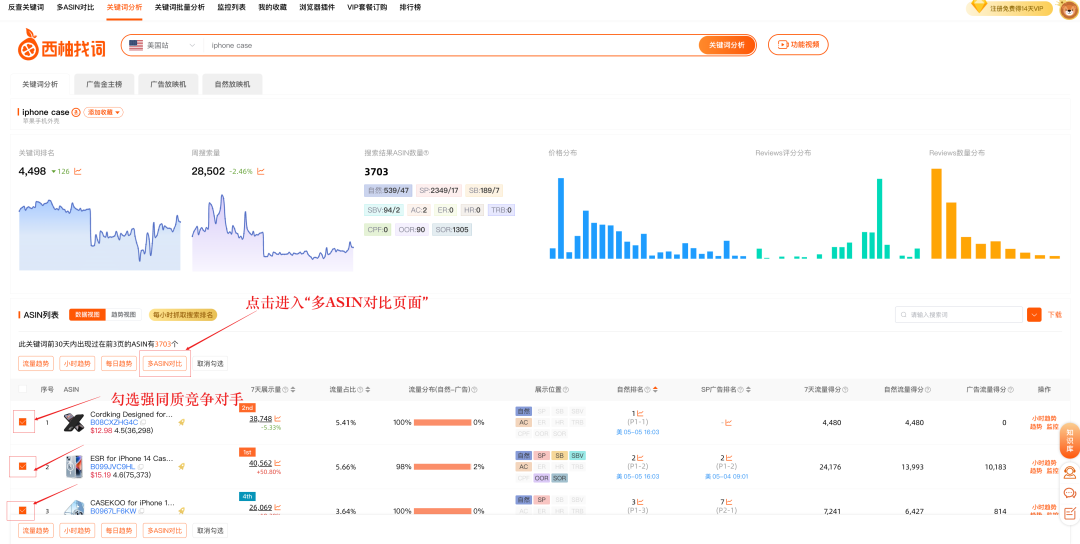Copy ASIN B08CXZHG4C with copy icon
1080x544 pixels.
[x=143, y=422]
